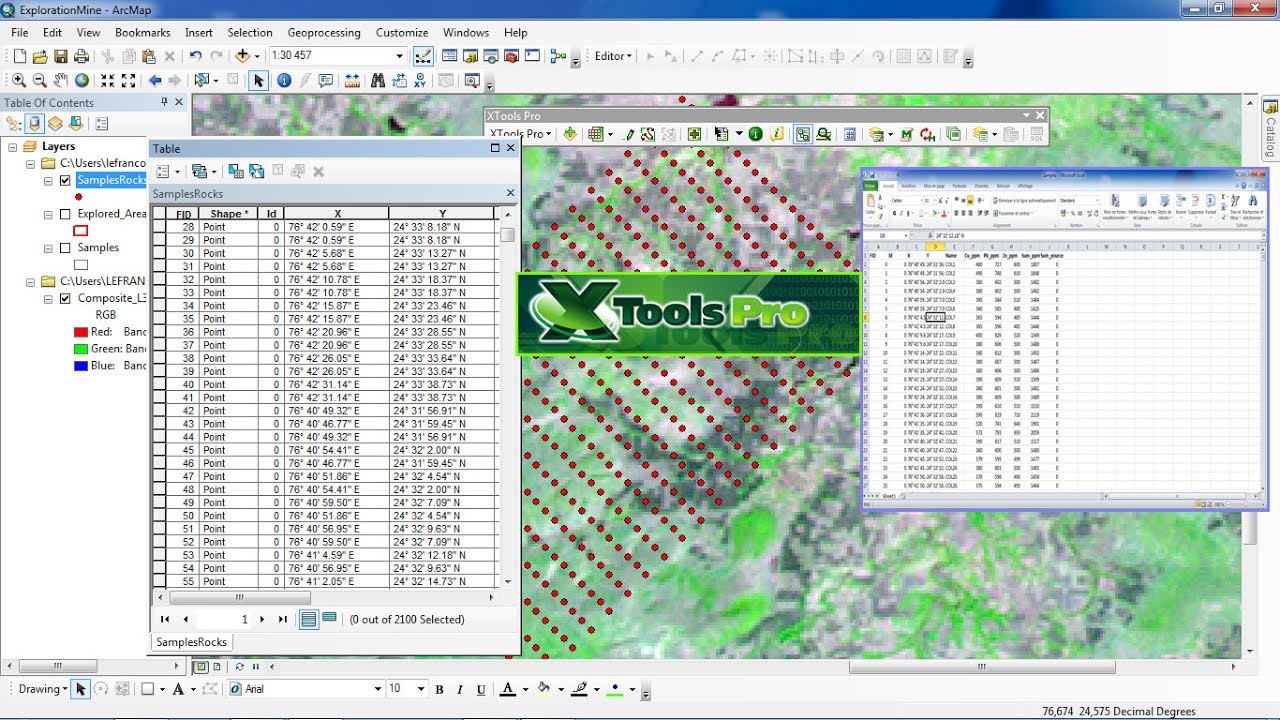Collapse the Composite_L3 layer legend
This screenshot has width=1280, height=720.
point(48,299)
